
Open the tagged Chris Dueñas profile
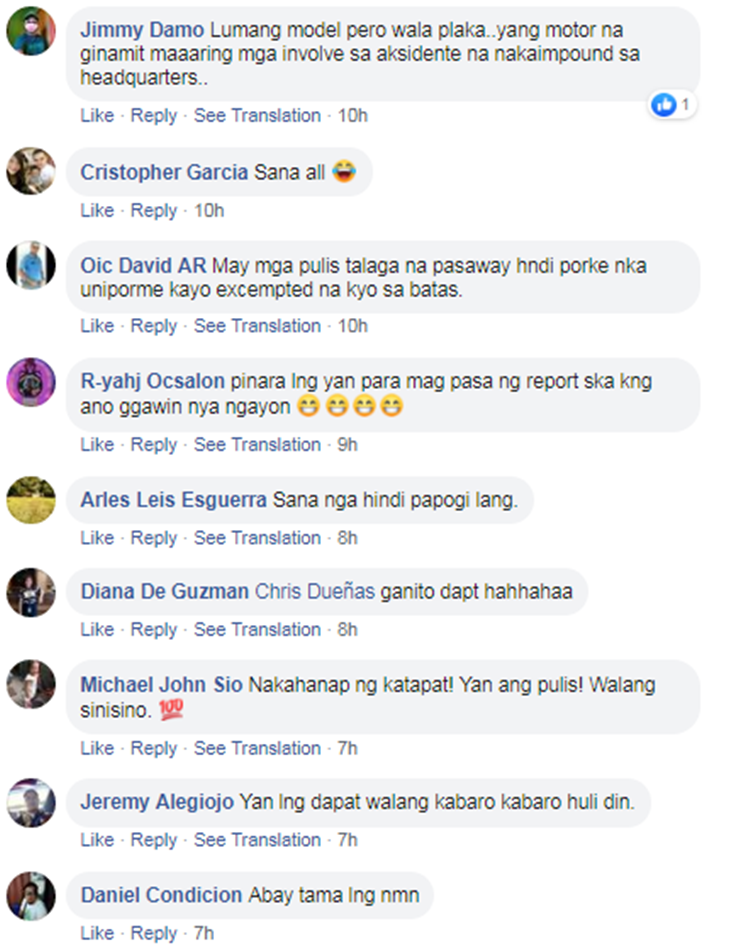[x=315, y=591]
